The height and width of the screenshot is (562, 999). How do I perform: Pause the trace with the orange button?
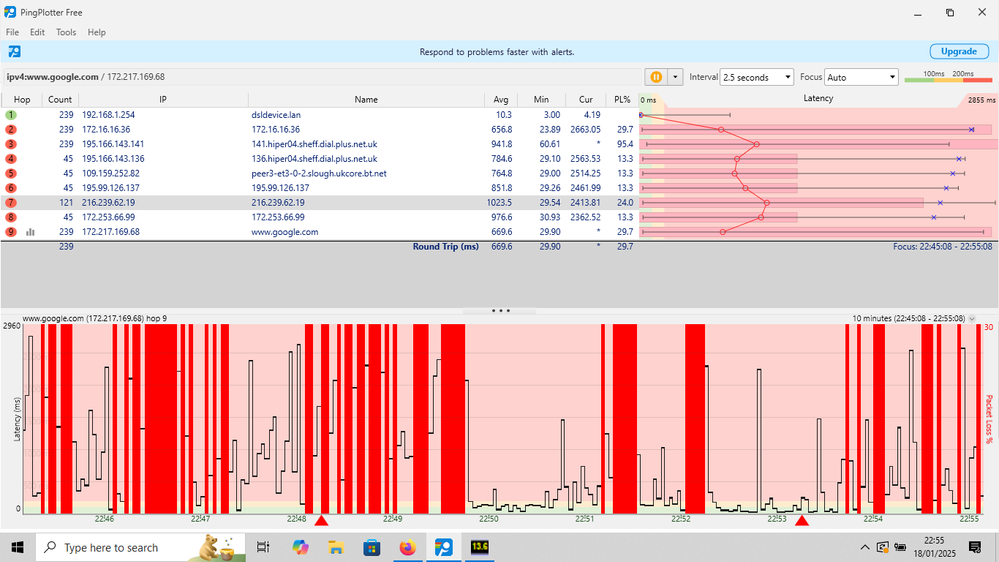(657, 77)
